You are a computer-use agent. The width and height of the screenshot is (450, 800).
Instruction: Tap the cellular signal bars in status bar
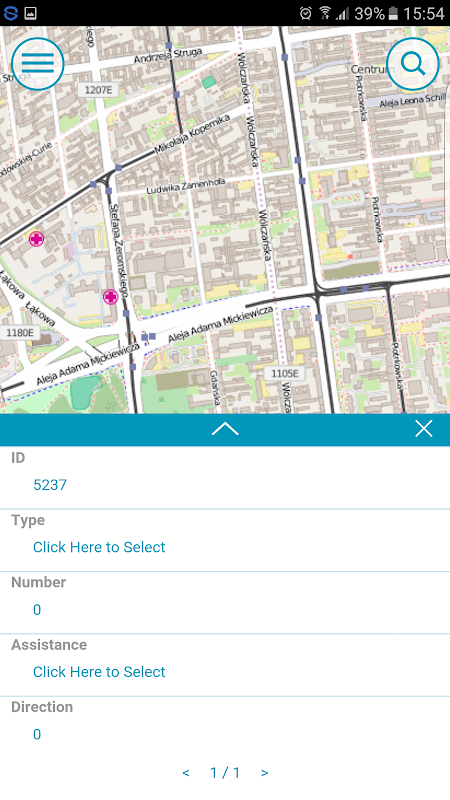342,14
